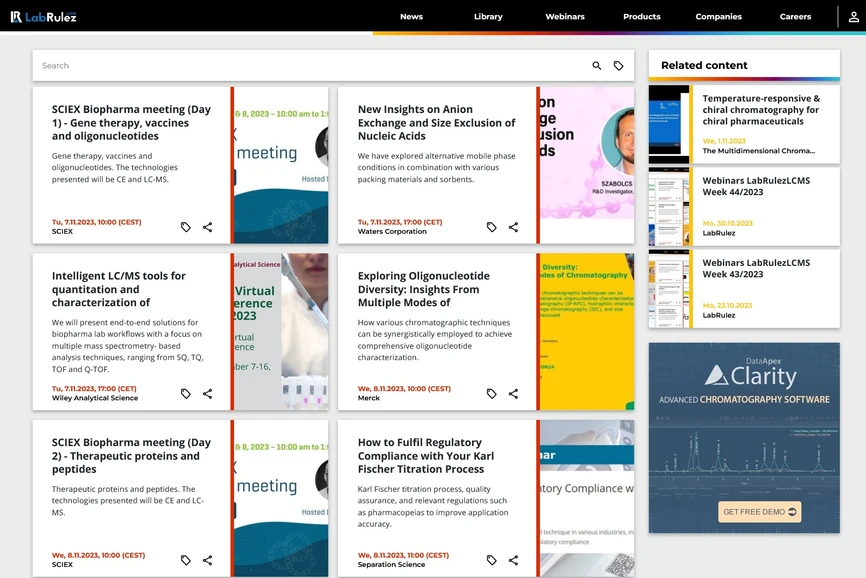Click the LabRulez logo in the header
This screenshot has height=578, width=866.
[x=44, y=17]
